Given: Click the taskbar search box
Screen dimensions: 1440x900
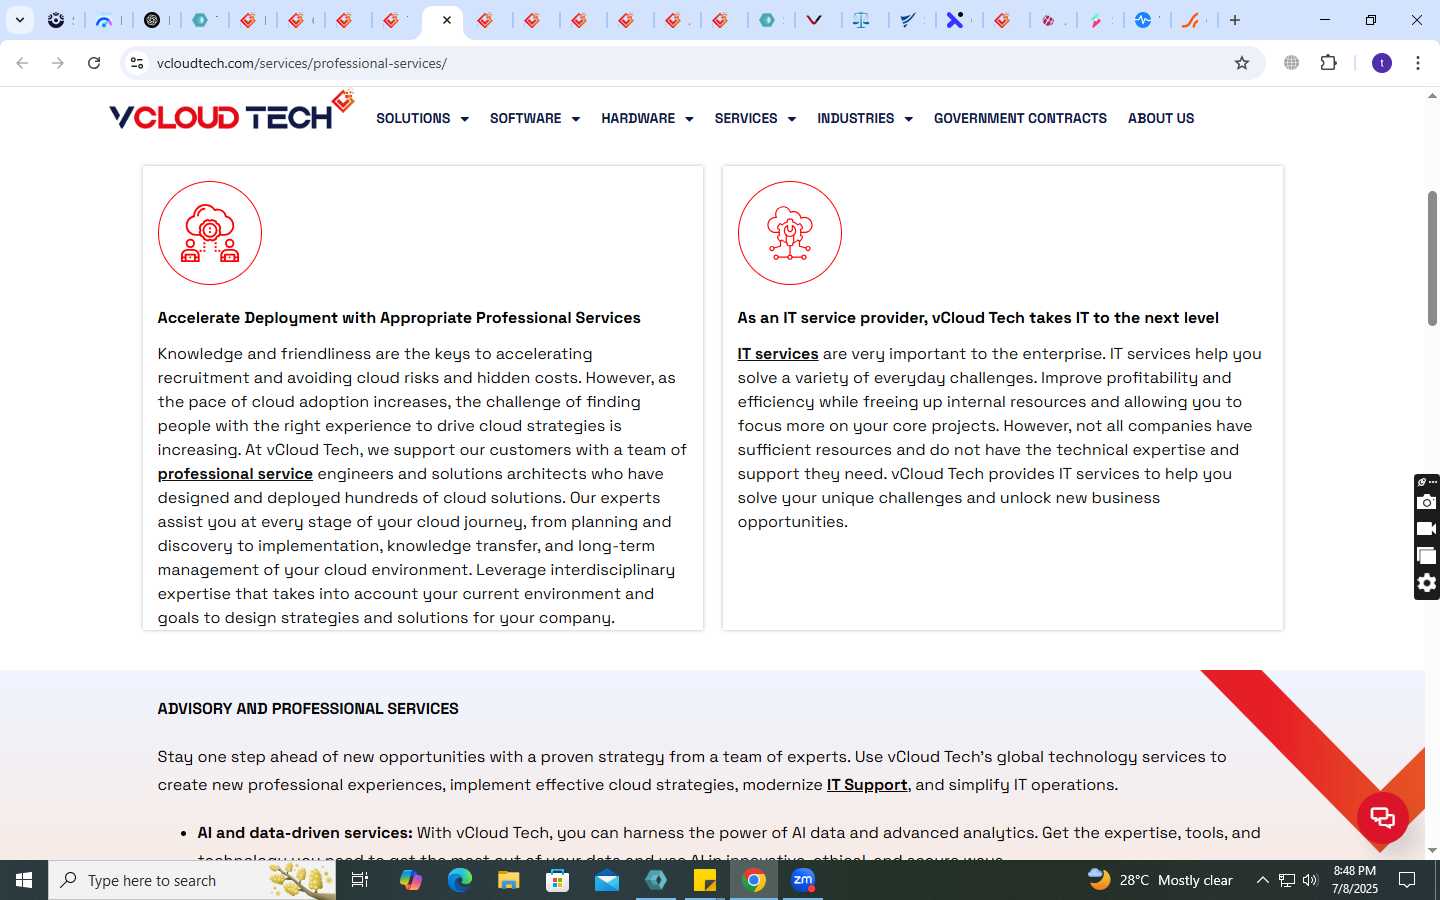Looking at the screenshot, I should click(192, 880).
